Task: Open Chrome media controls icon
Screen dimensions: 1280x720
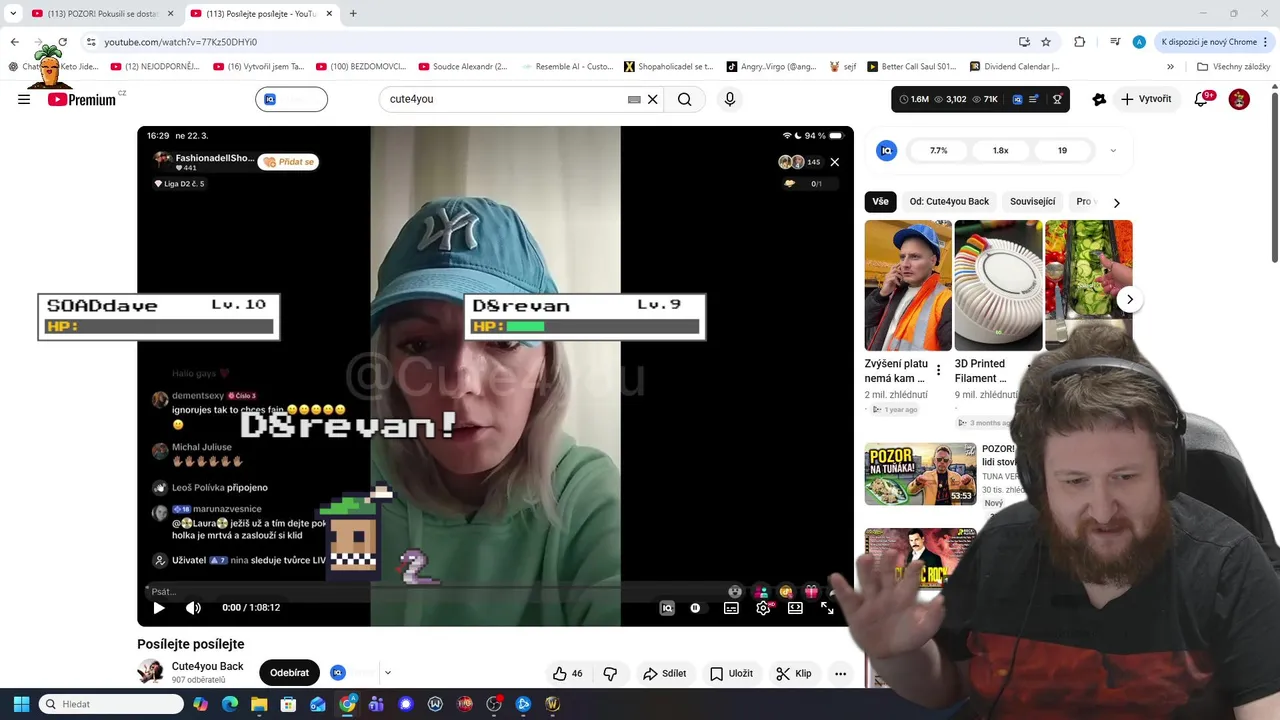Action: point(1115,42)
